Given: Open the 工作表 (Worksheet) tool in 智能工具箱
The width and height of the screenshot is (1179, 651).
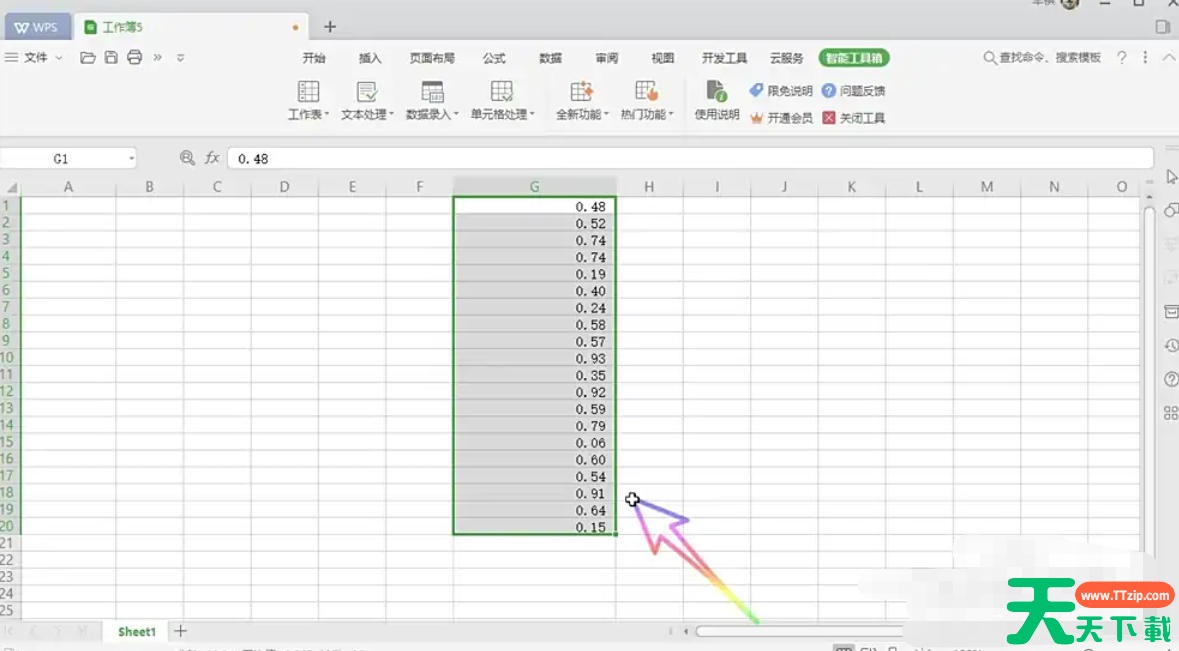Looking at the screenshot, I should tap(306, 99).
